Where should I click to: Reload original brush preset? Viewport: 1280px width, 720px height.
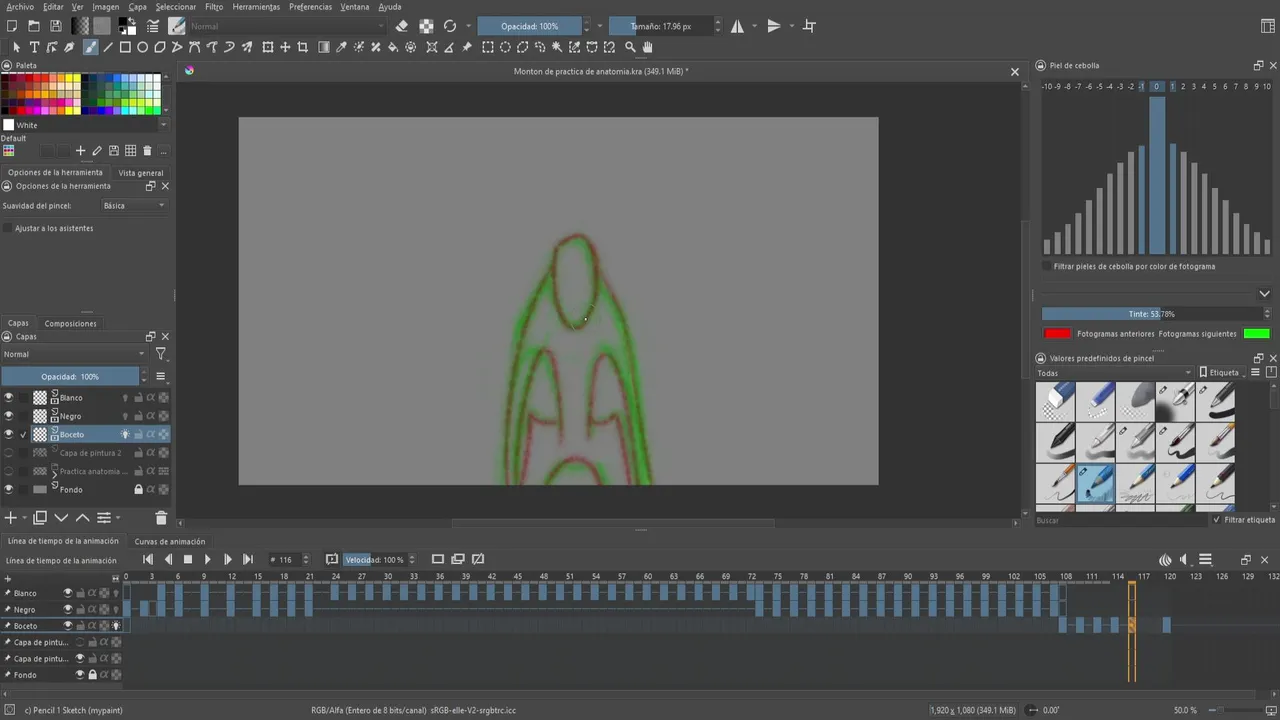click(450, 26)
